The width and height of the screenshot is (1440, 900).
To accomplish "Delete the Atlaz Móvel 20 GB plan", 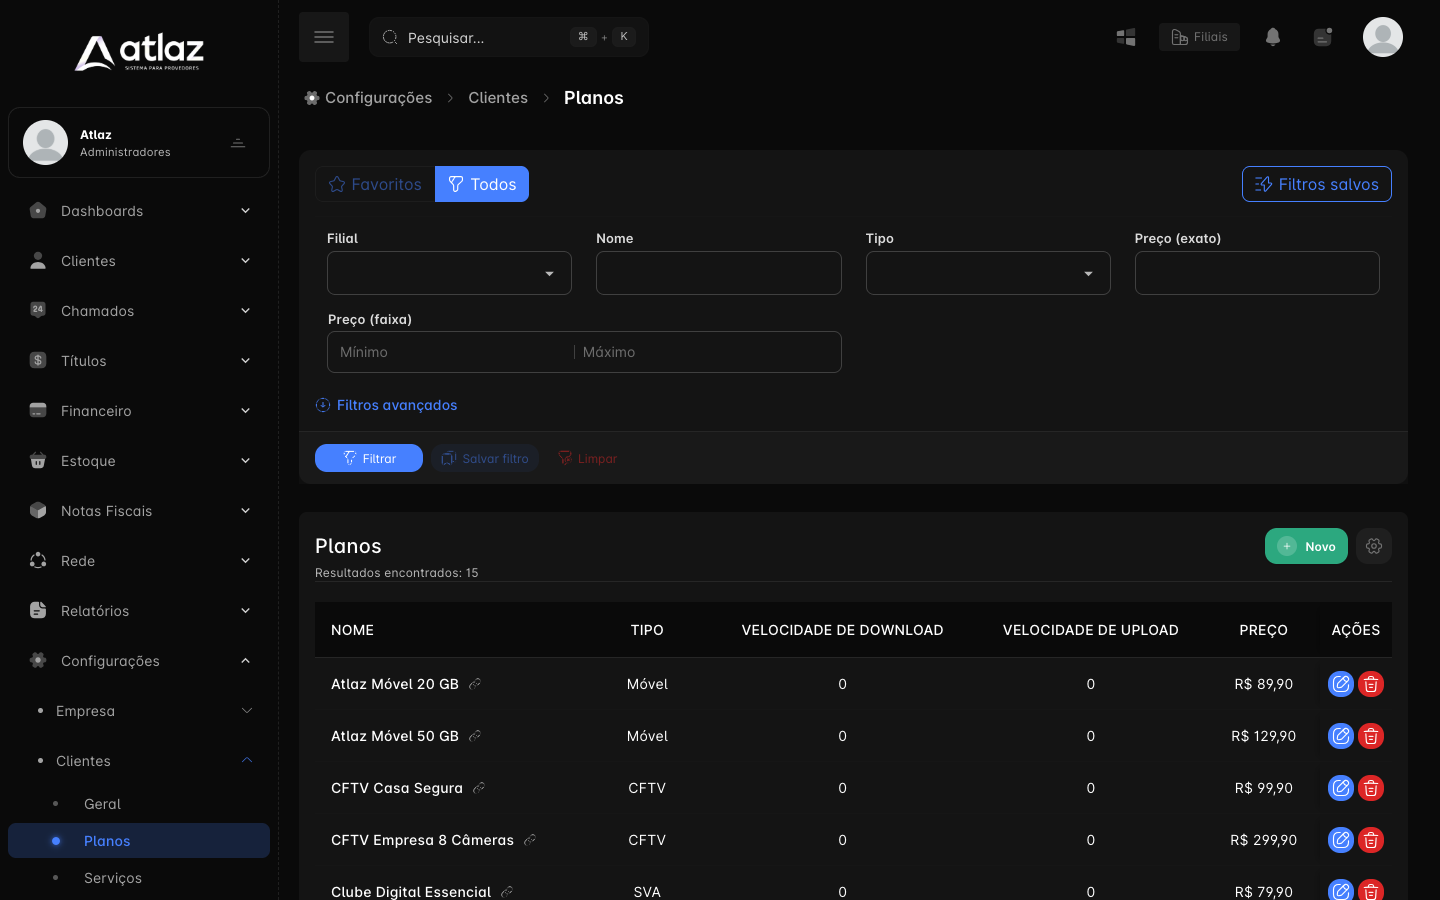I will [1371, 684].
